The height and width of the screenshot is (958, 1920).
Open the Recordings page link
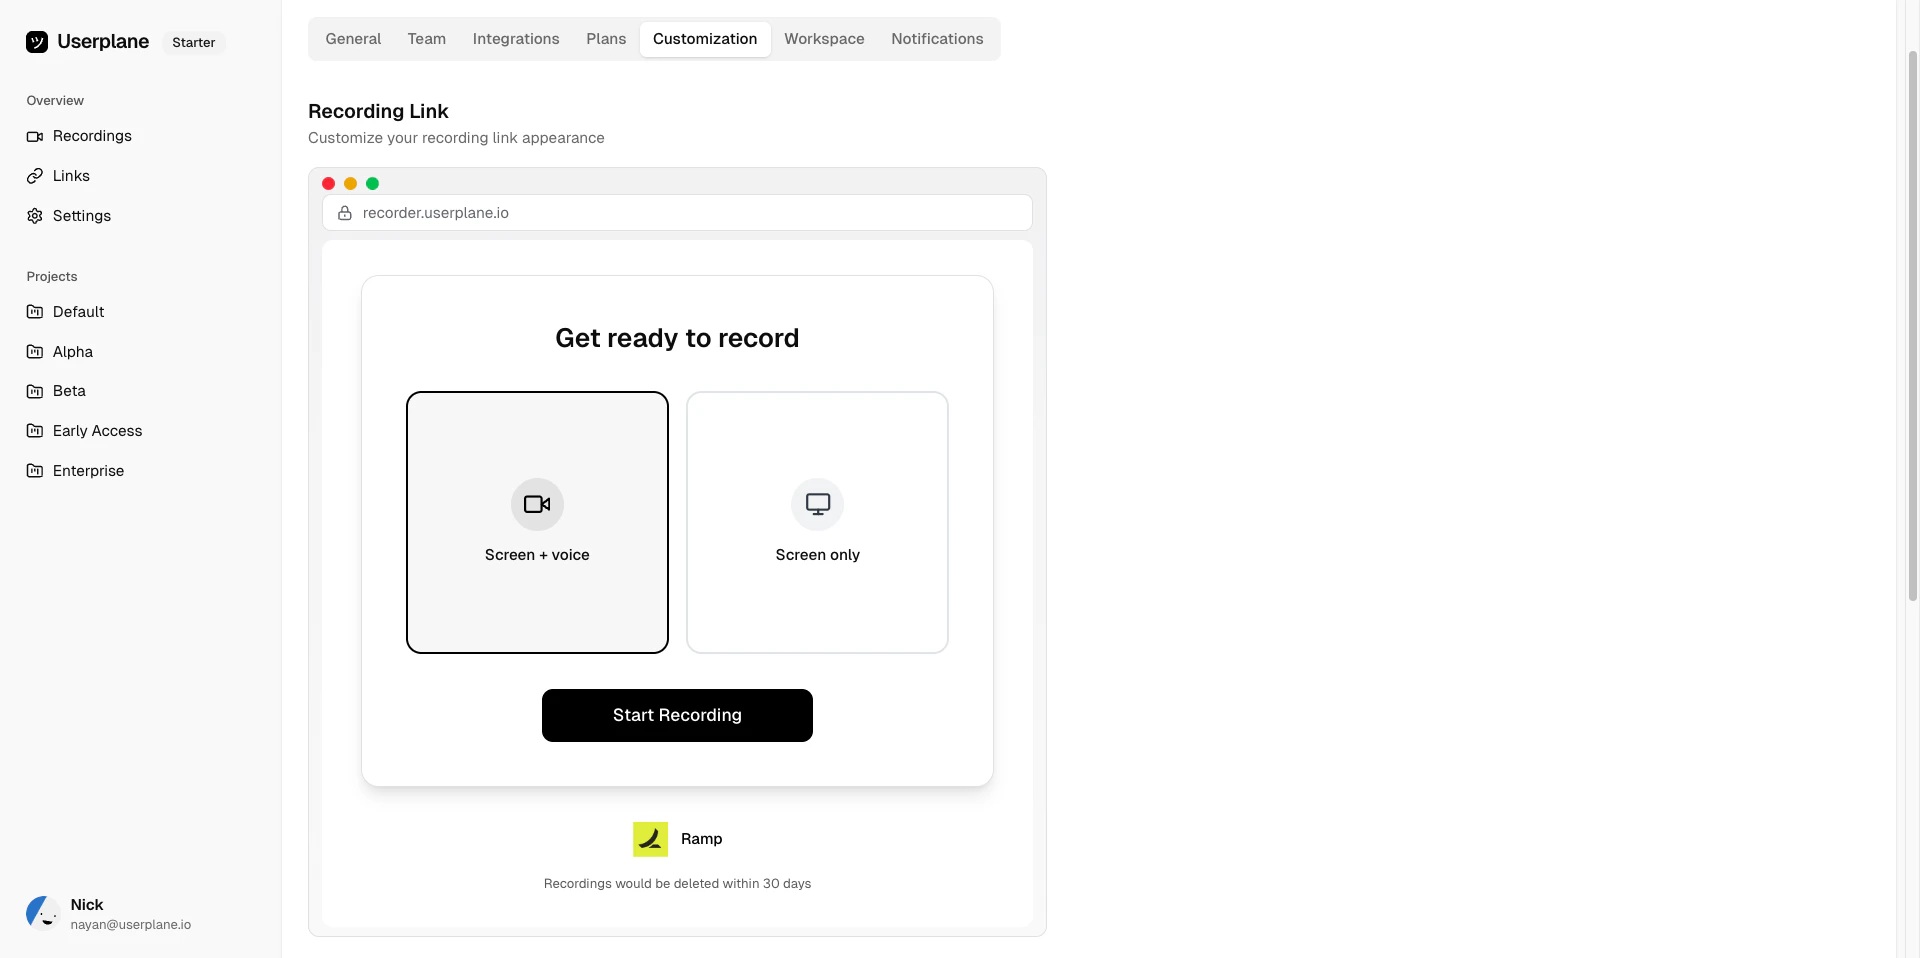[92, 136]
